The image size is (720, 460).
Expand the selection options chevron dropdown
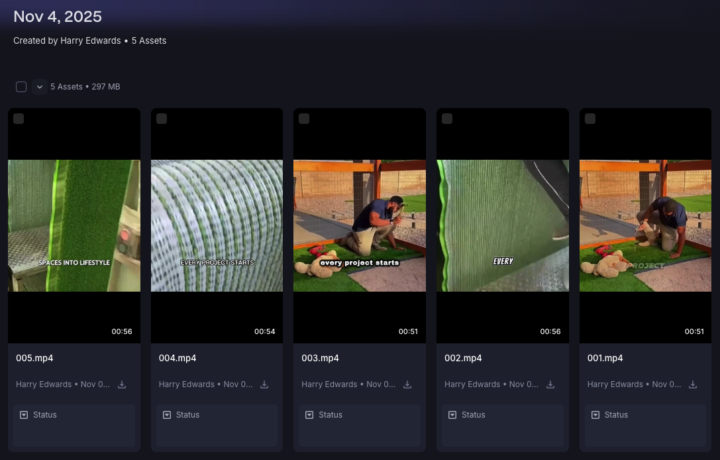tap(39, 87)
